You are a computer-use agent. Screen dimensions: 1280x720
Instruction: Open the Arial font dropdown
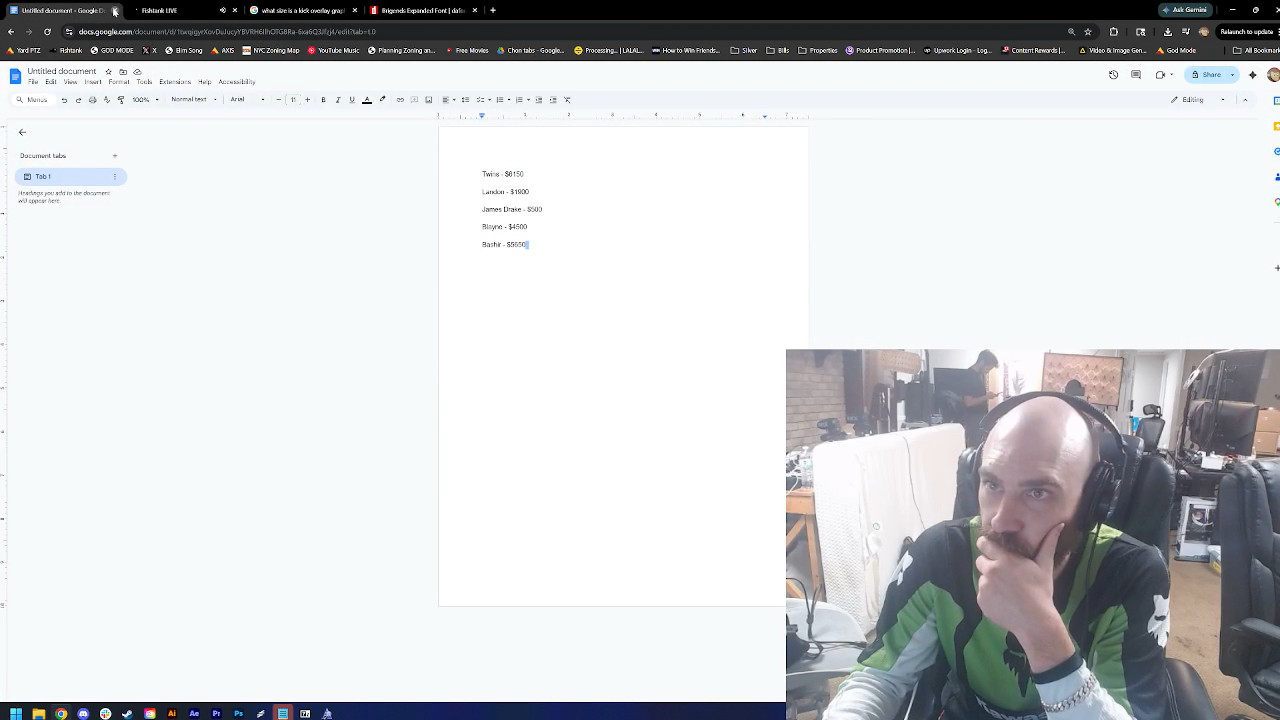pos(248,100)
